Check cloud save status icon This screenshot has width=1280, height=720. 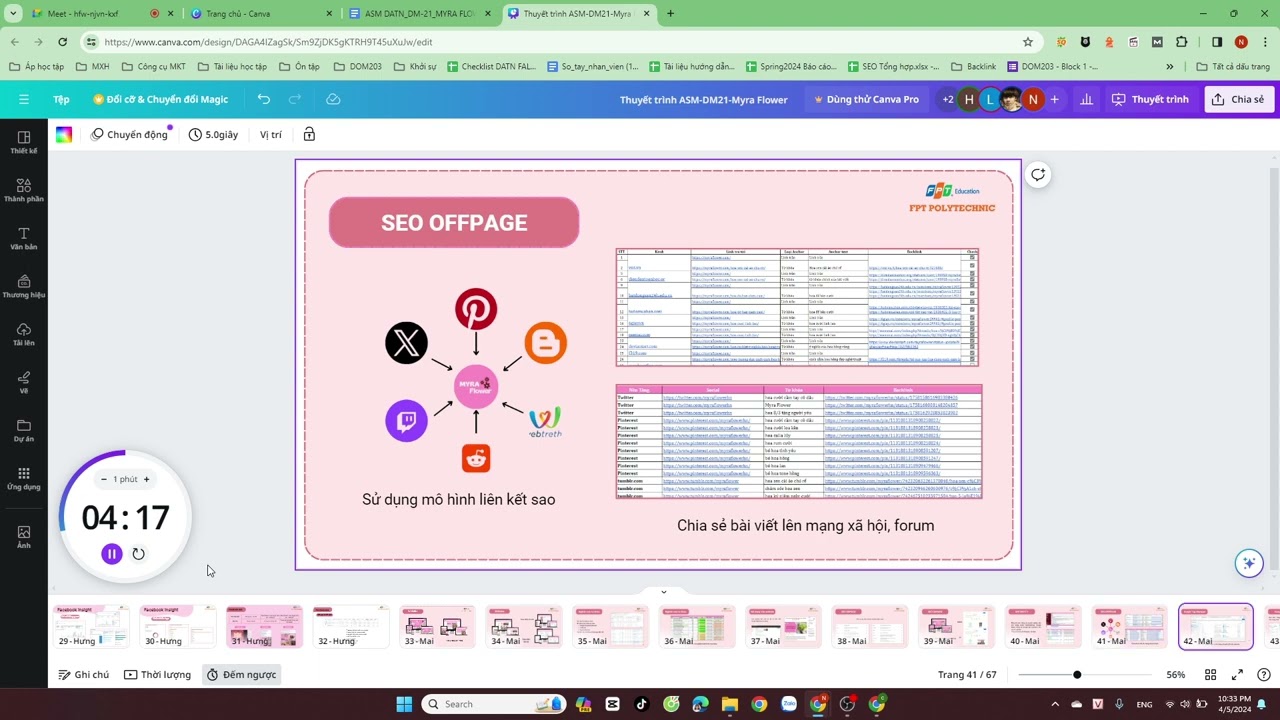(x=333, y=99)
